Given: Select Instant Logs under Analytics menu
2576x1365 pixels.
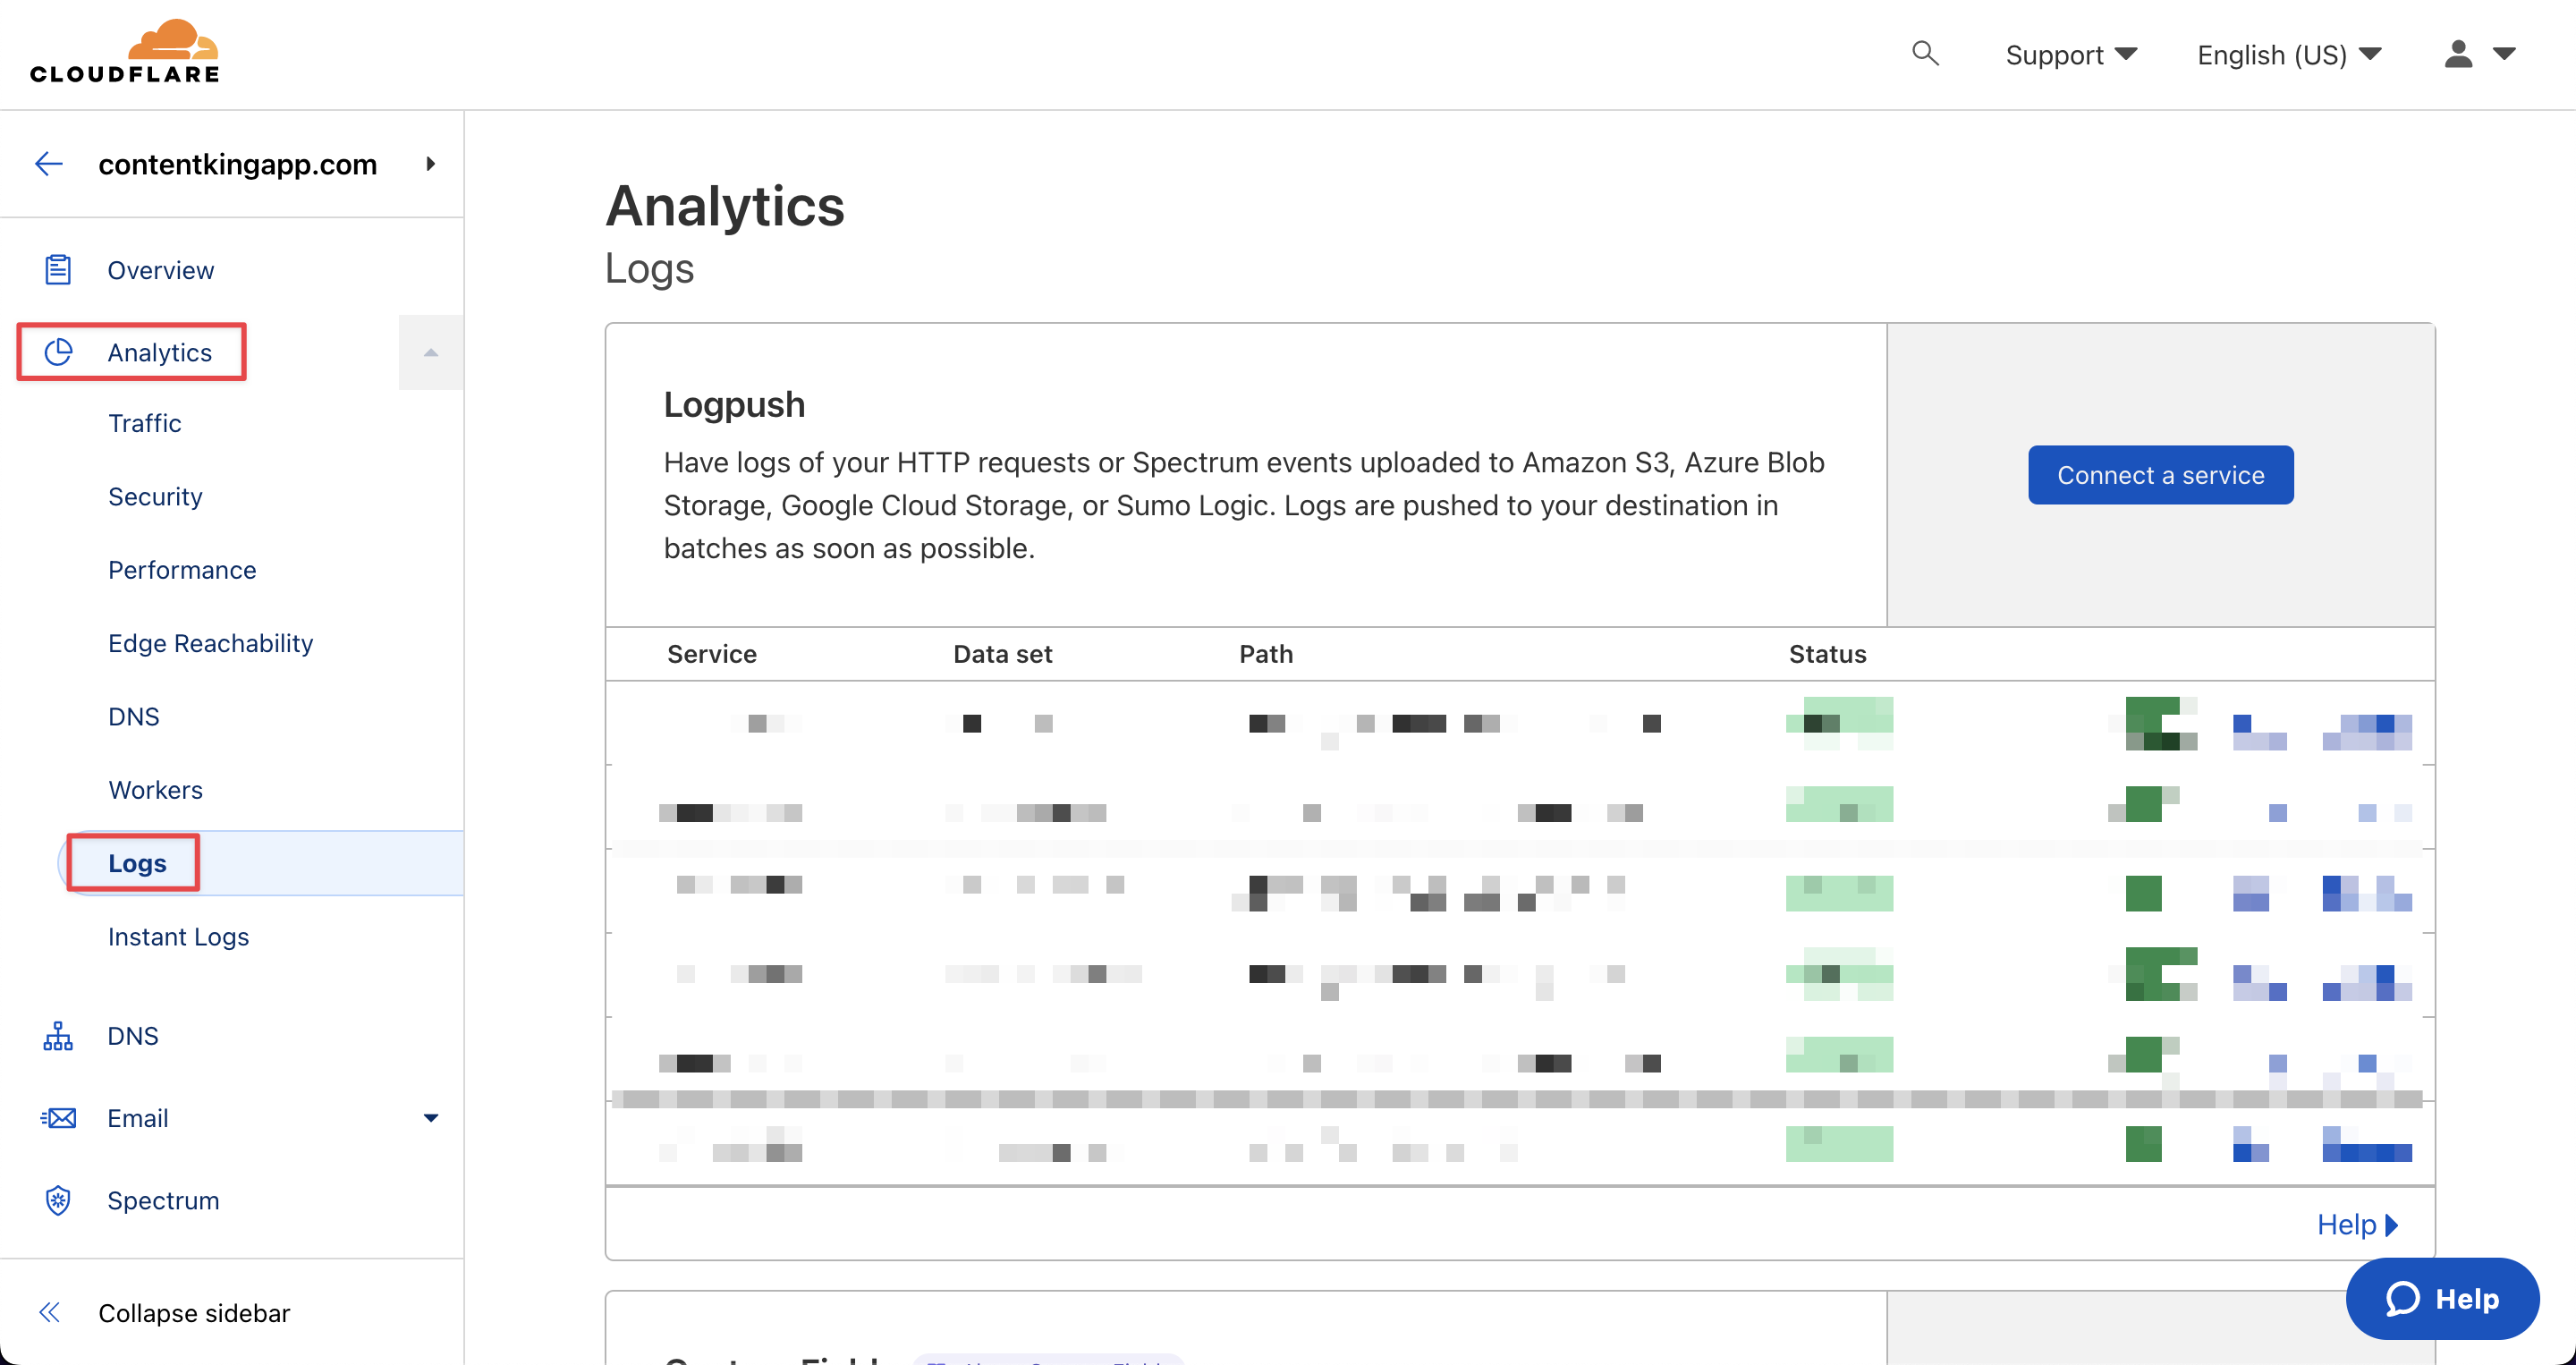Looking at the screenshot, I should 177,936.
